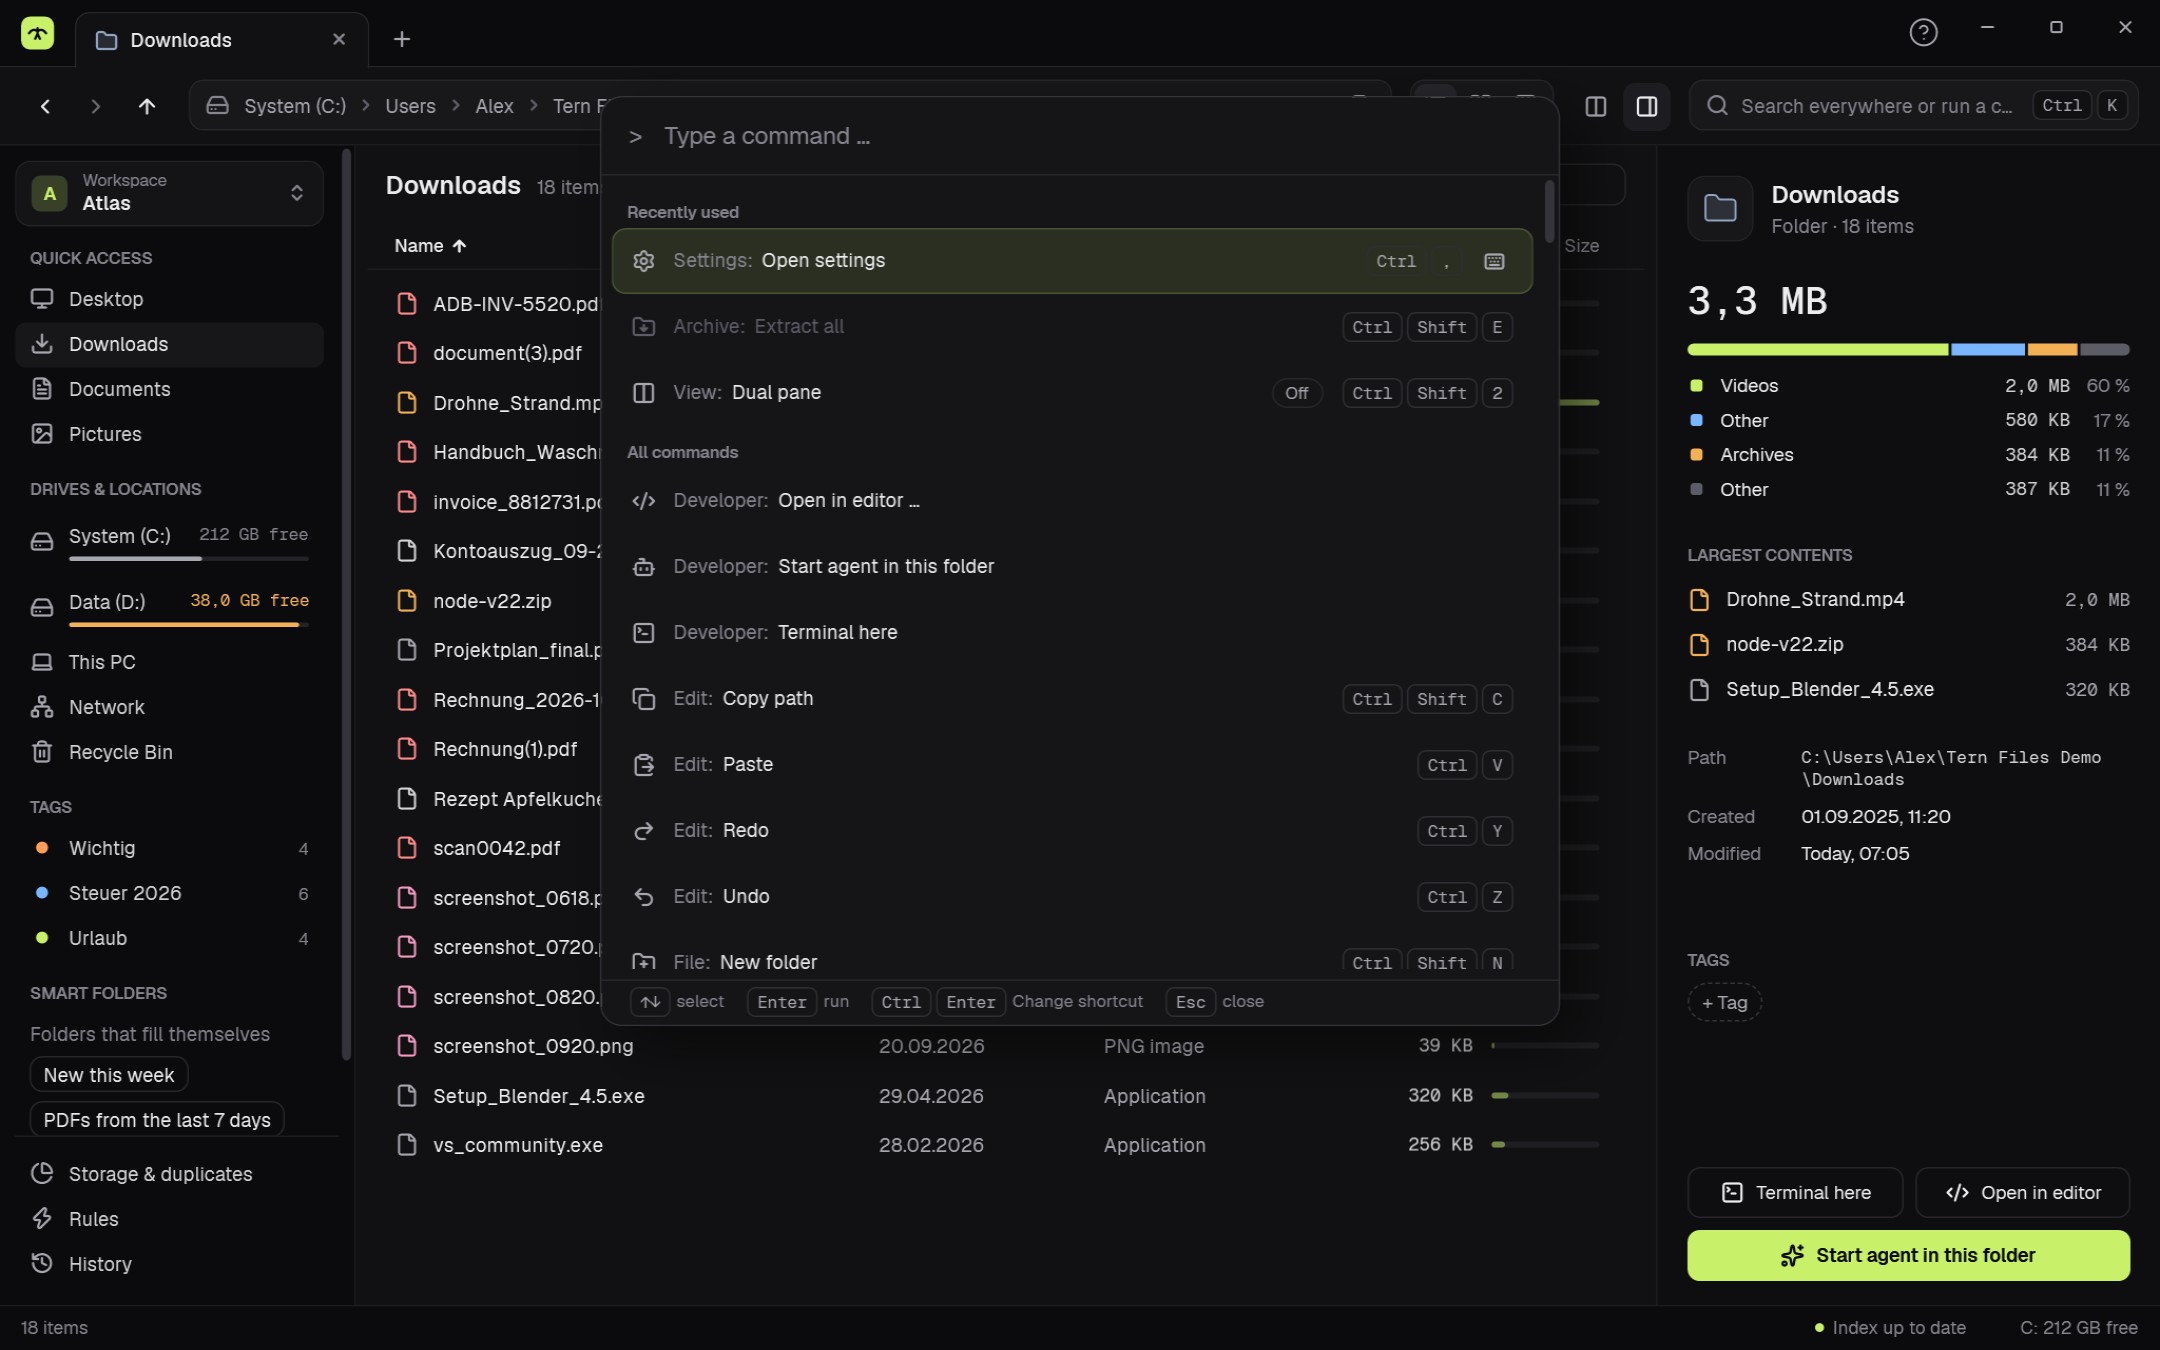Screen dimensions: 2160x1350
Task: Click the Users breadcrumb segment
Action: pos(410,106)
